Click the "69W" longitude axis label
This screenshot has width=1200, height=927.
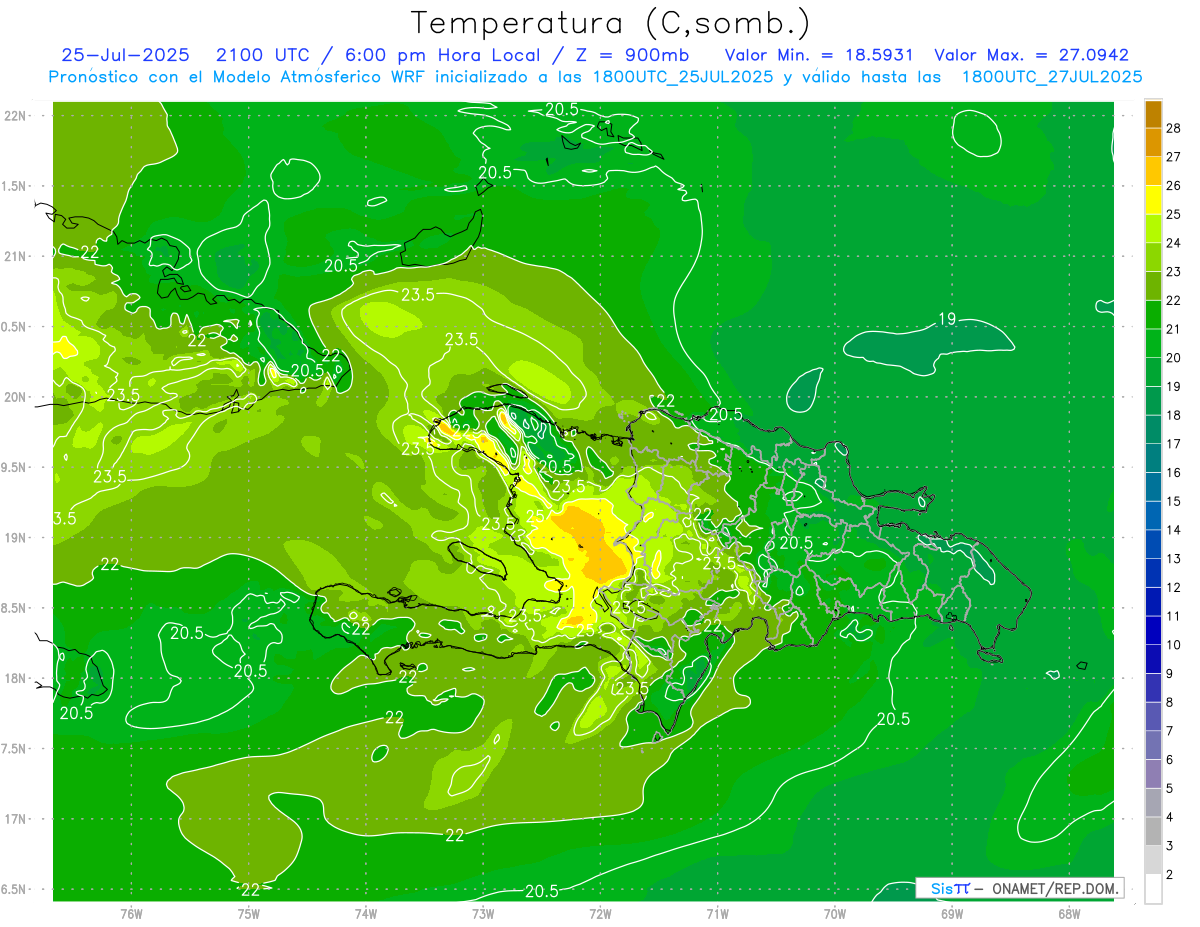[x=951, y=913]
